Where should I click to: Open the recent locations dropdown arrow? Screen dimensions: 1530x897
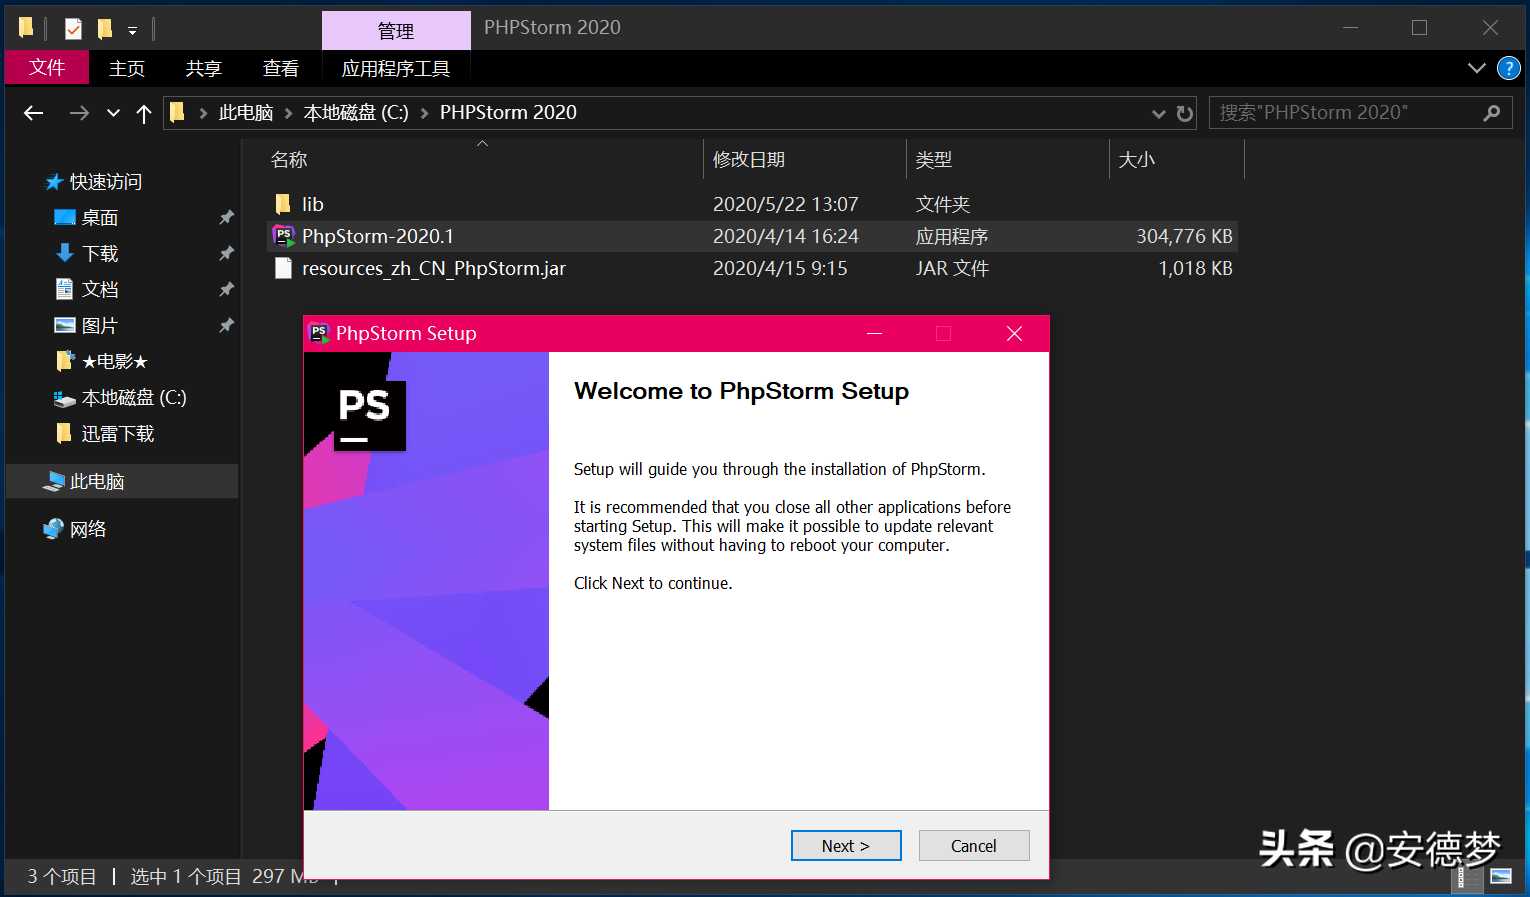113,113
